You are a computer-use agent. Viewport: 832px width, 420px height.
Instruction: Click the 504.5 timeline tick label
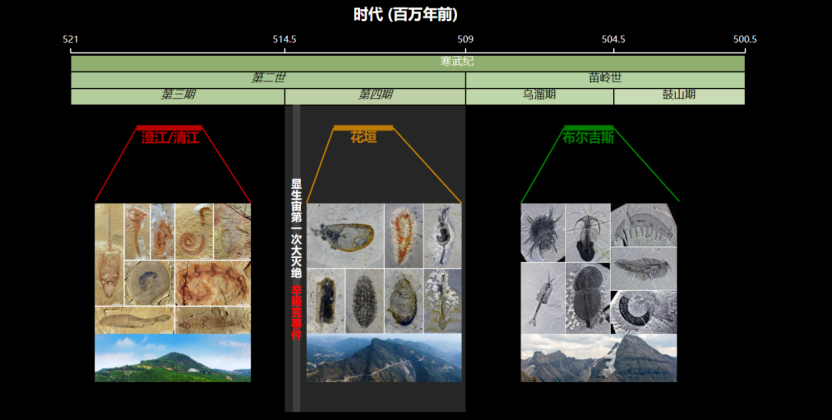pyautogui.click(x=613, y=39)
